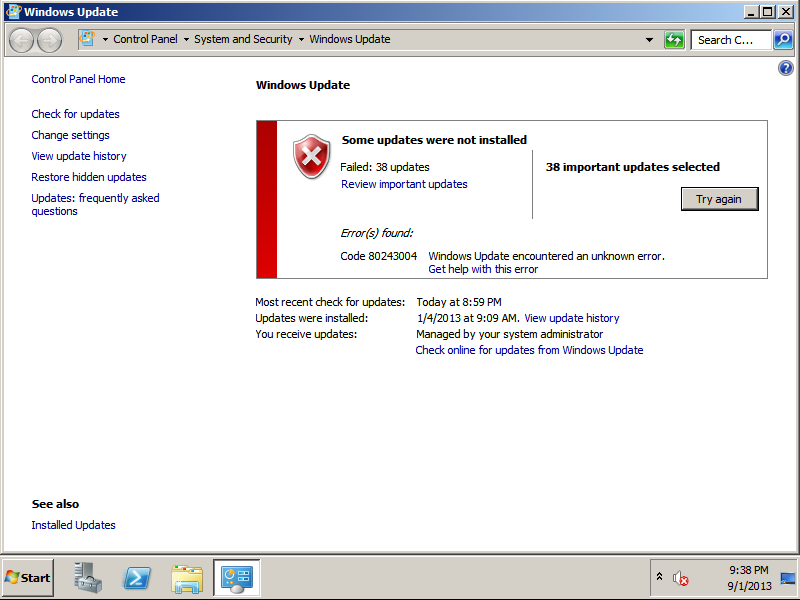The height and width of the screenshot is (600, 800).
Task: Open Installed Updates link
Action: tap(73, 525)
